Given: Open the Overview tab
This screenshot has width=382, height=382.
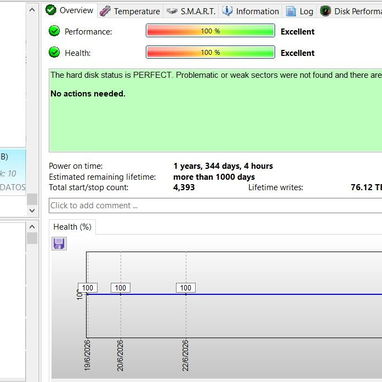Looking at the screenshot, I should tap(70, 10).
